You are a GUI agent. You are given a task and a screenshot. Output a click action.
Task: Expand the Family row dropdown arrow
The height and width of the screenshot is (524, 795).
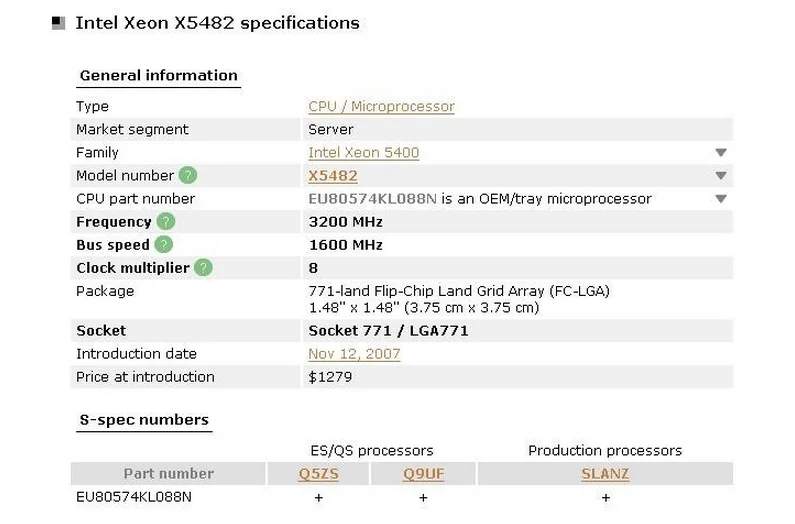(x=721, y=153)
